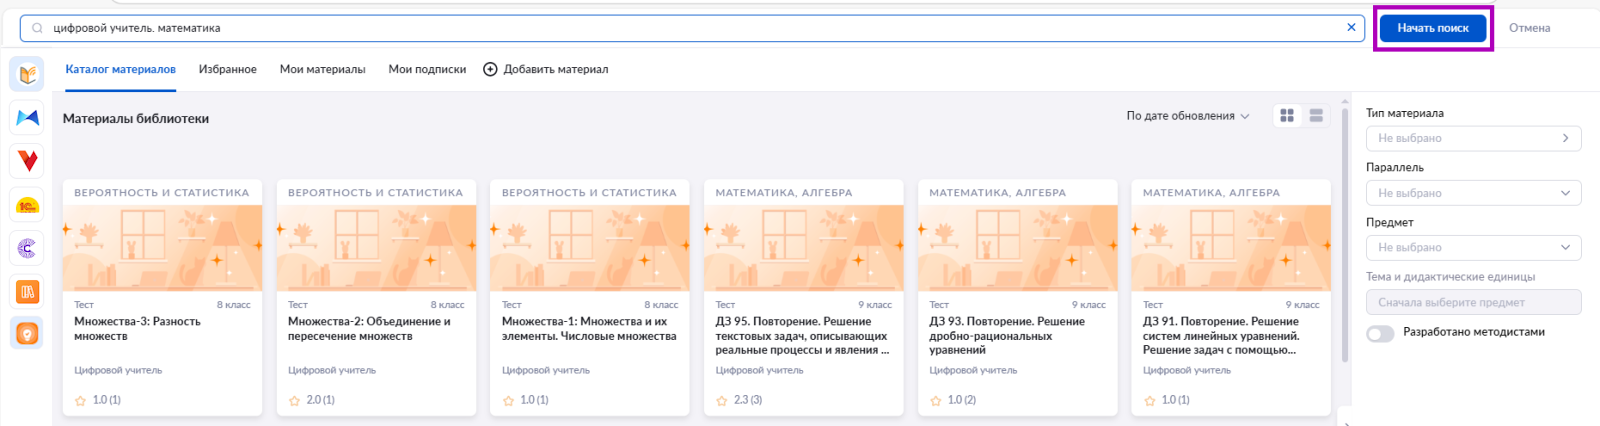Click thumbnail of ДЗ 93 card
1600x426 pixels.
tap(1018, 248)
